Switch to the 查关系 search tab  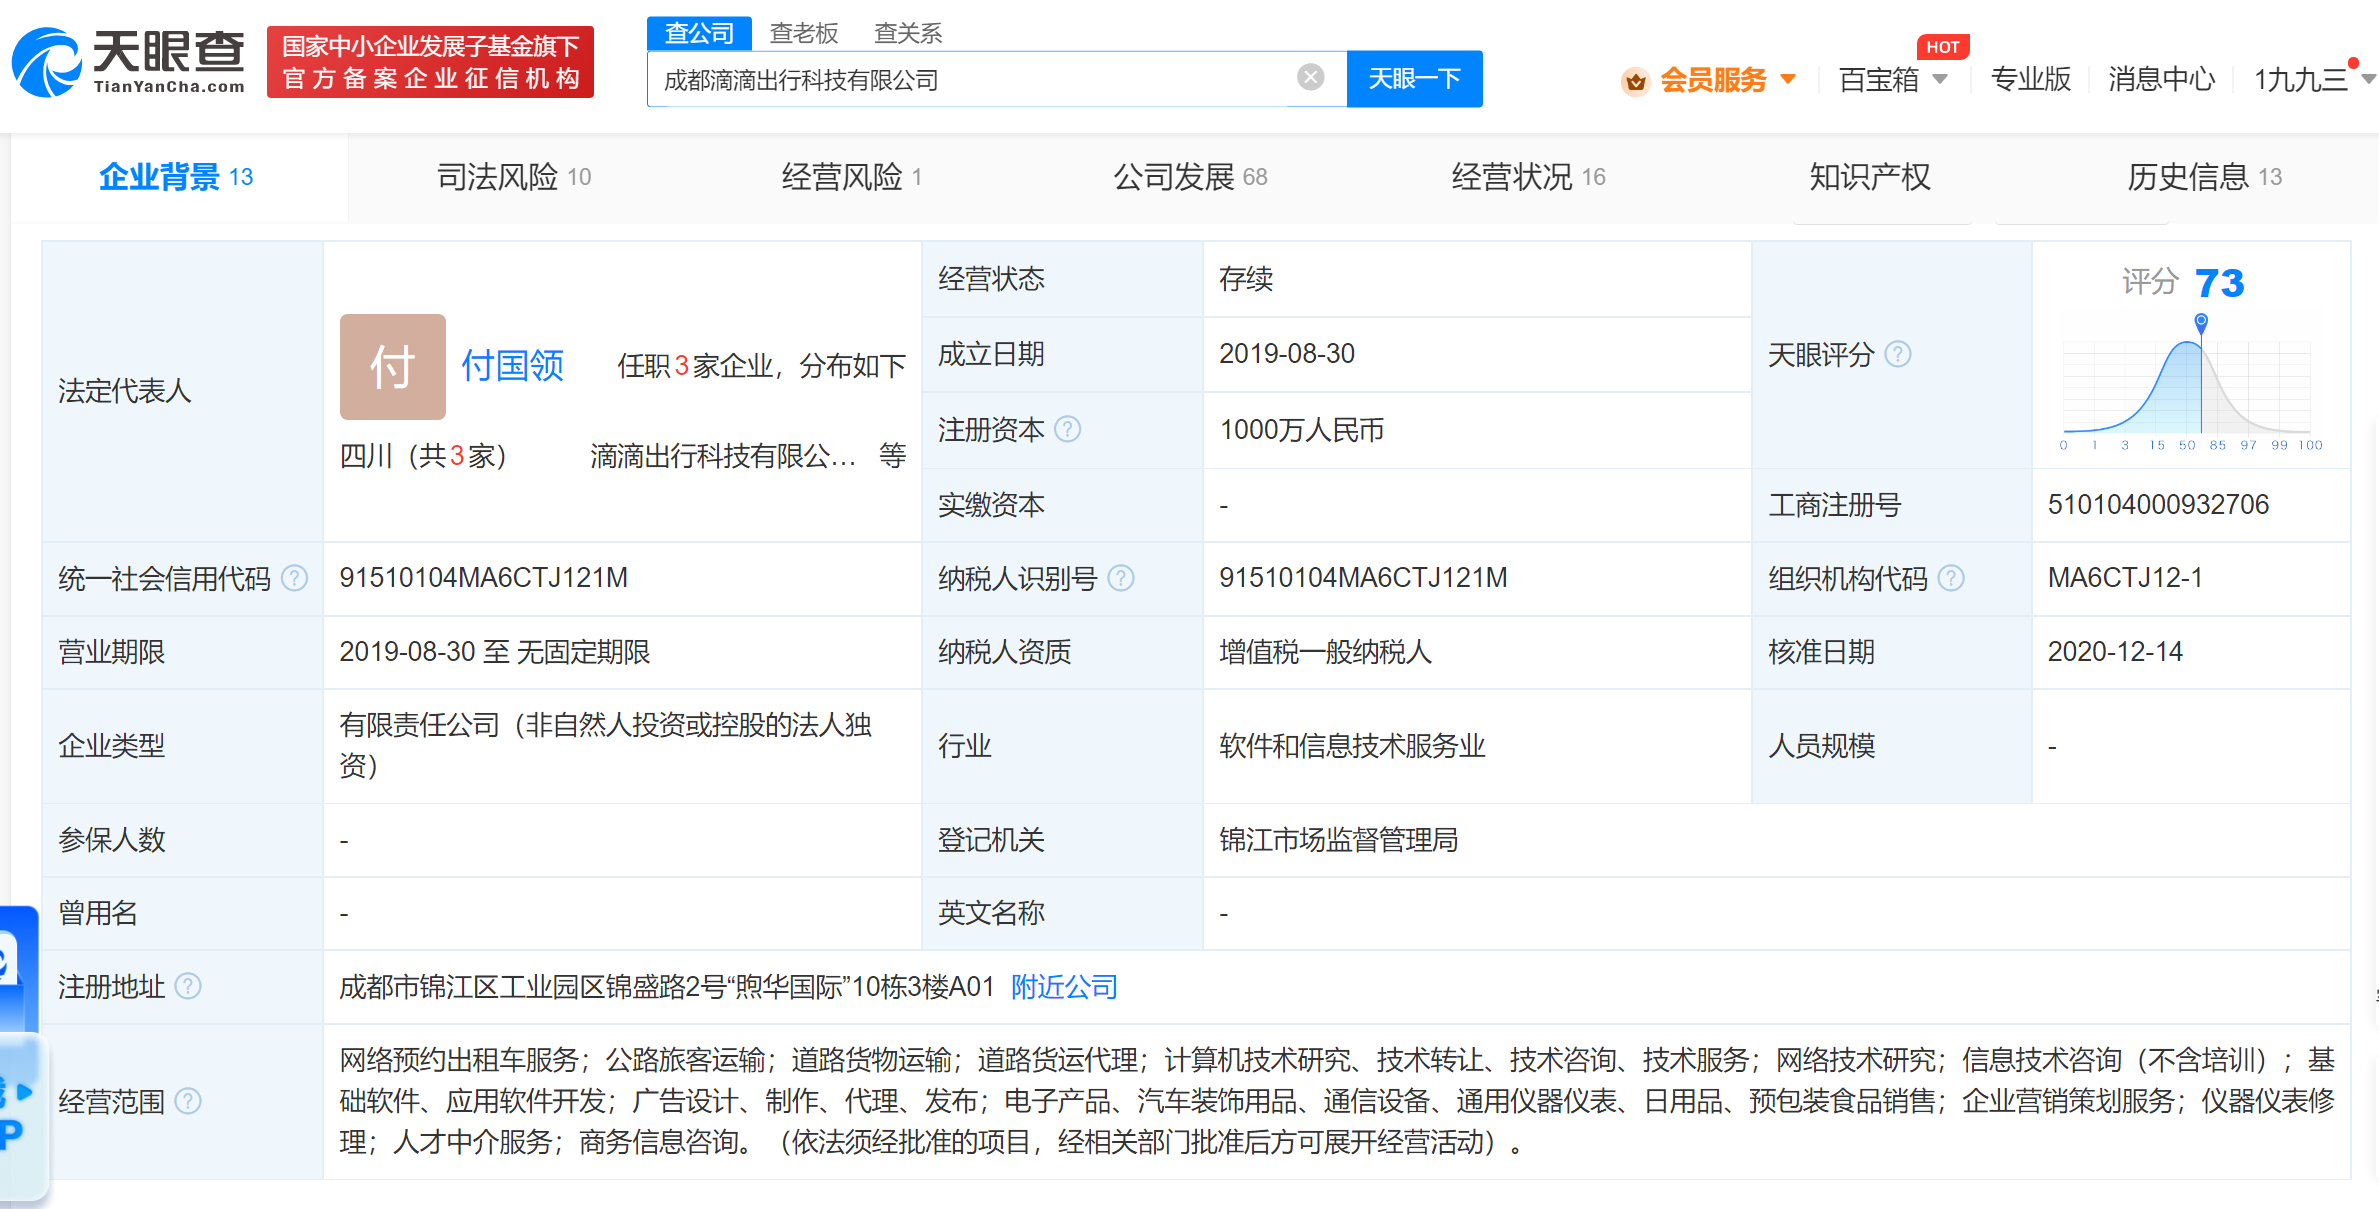(908, 33)
